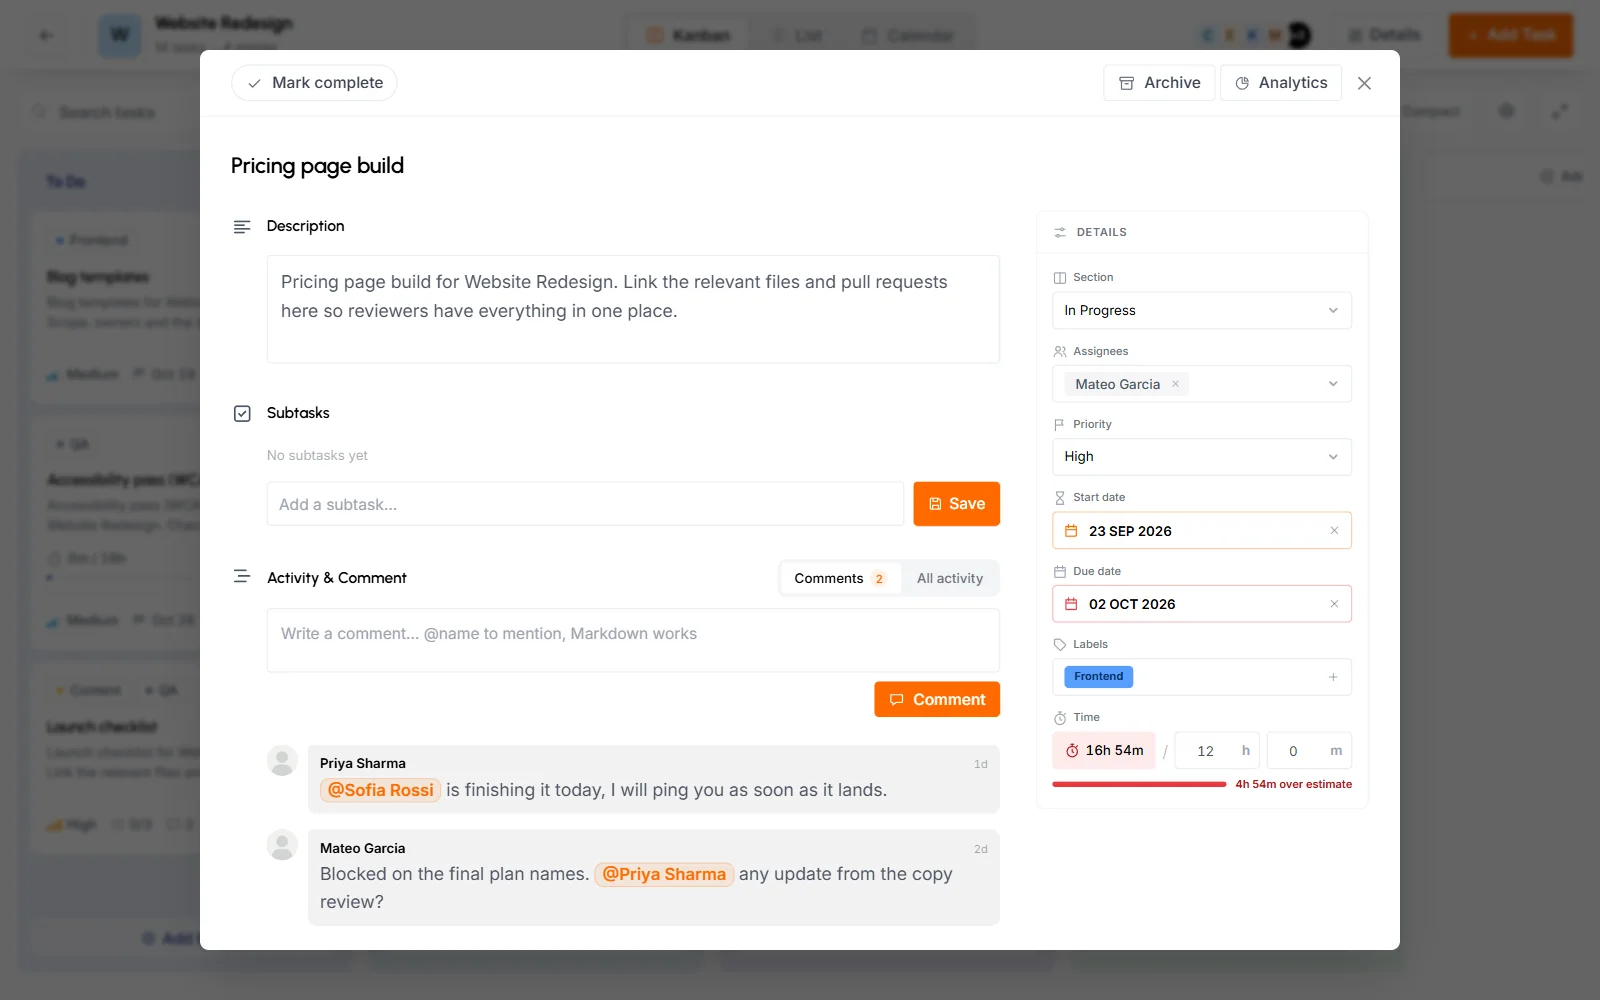
Task: Click the back arrow in background window
Action: [x=46, y=35]
